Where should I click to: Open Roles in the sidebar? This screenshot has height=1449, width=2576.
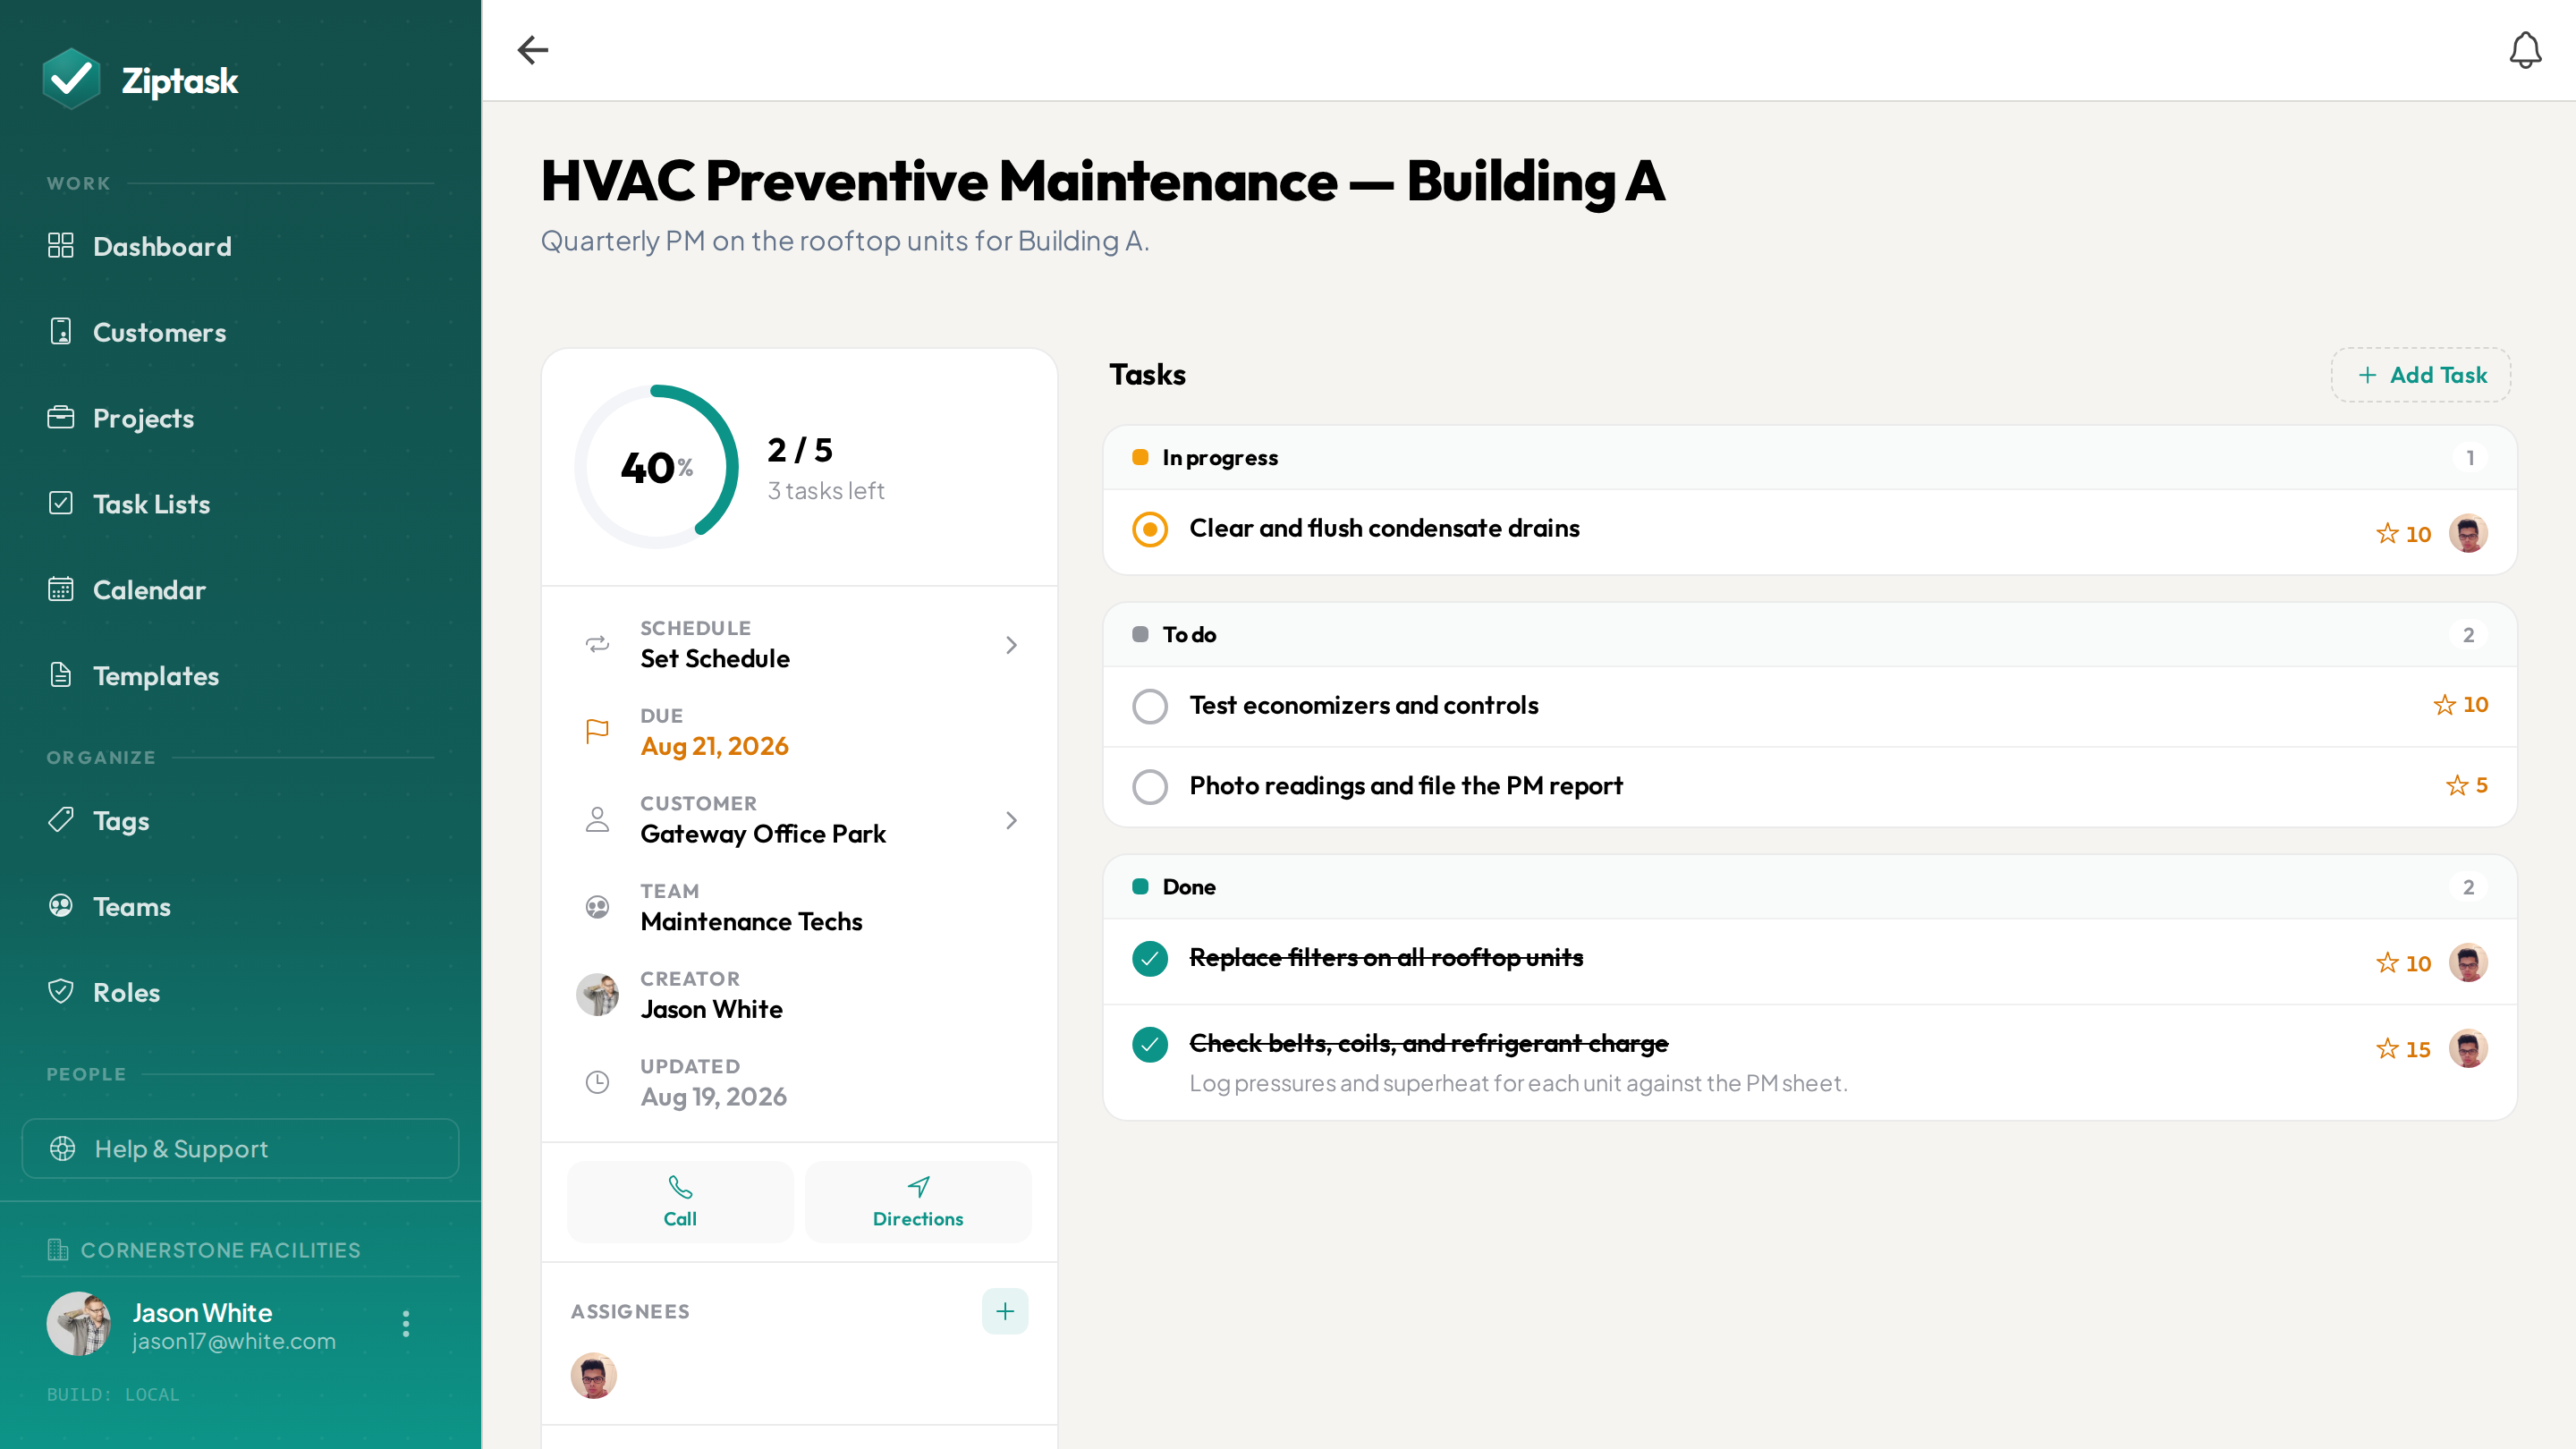pyautogui.click(x=240, y=993)
